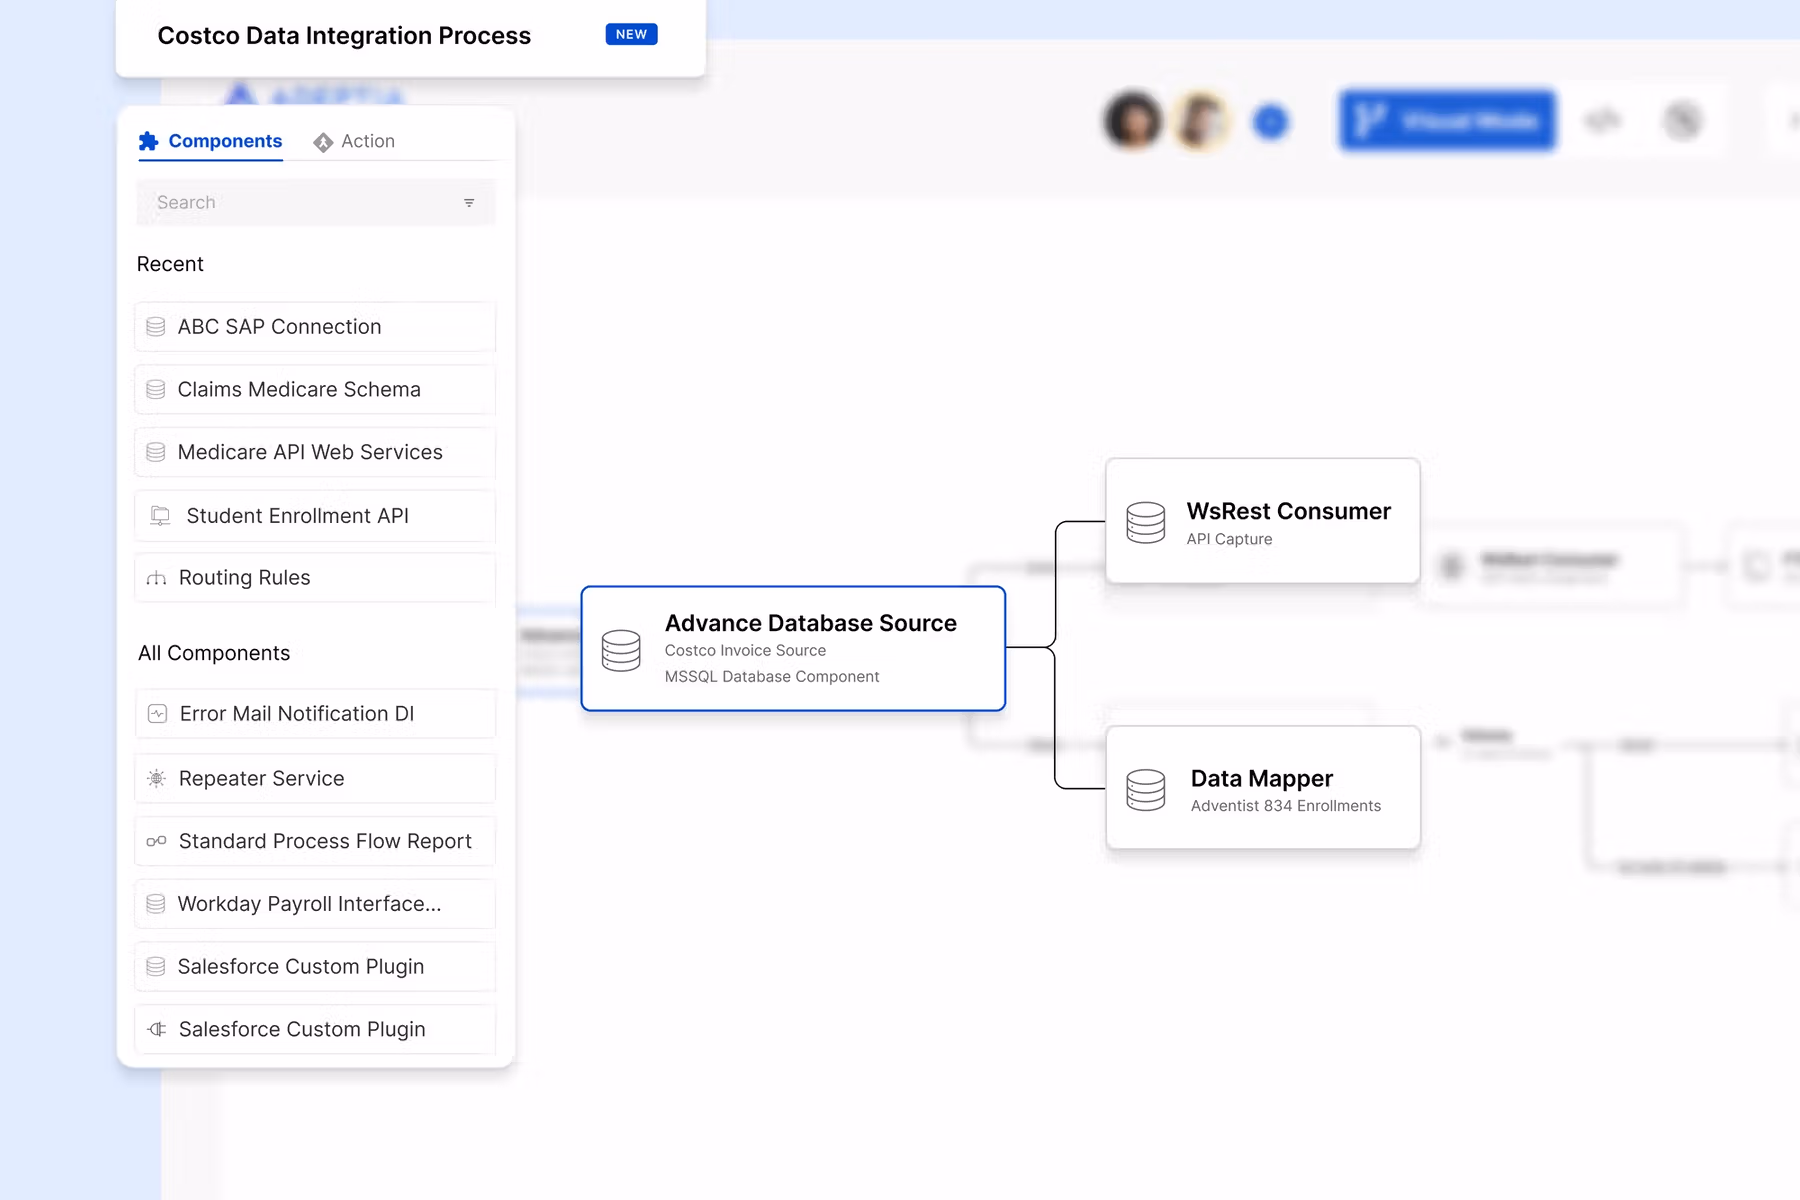Select Student Enrollment API component
Viewport: 1800px width, 1200px height.
(315, 516)
